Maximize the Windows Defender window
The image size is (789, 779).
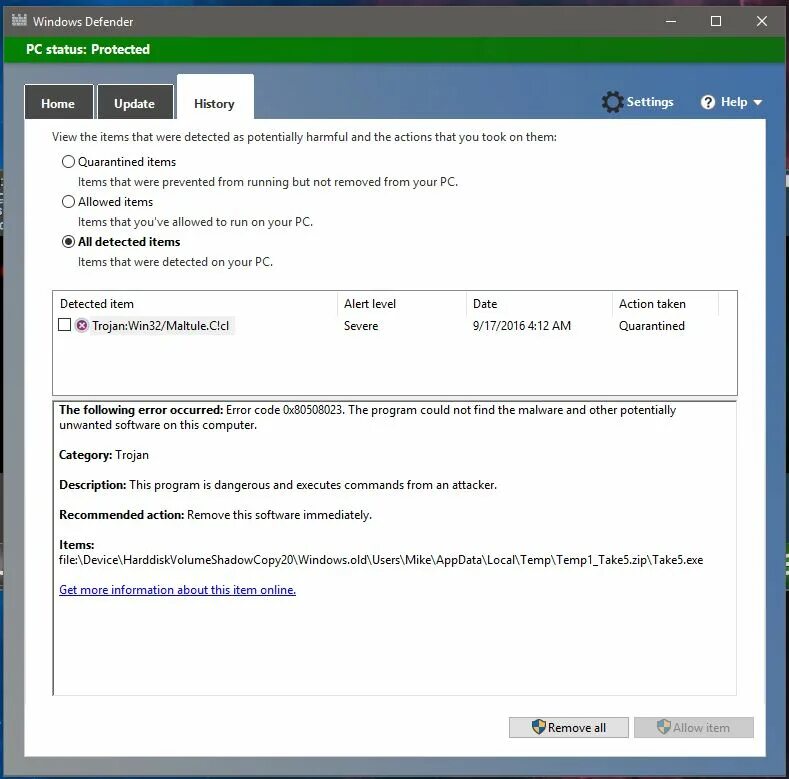click(x=716, y=21)
